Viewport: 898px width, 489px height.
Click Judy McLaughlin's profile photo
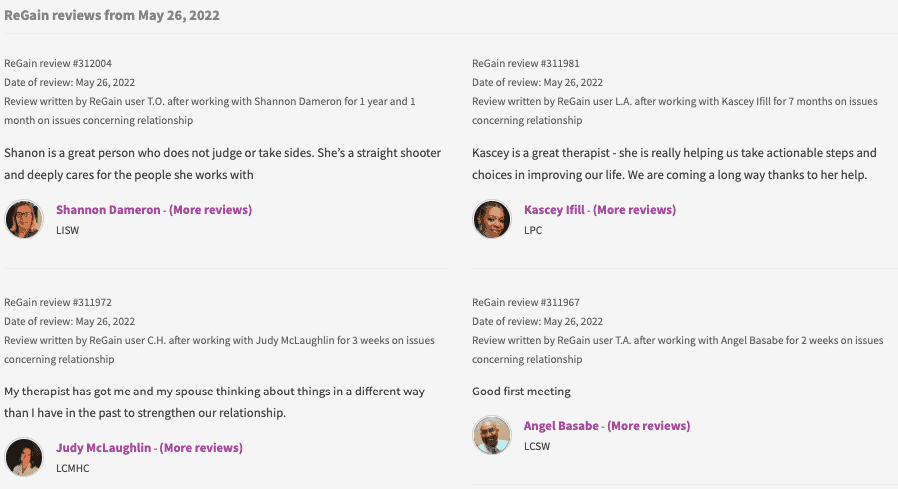(24, 457)
